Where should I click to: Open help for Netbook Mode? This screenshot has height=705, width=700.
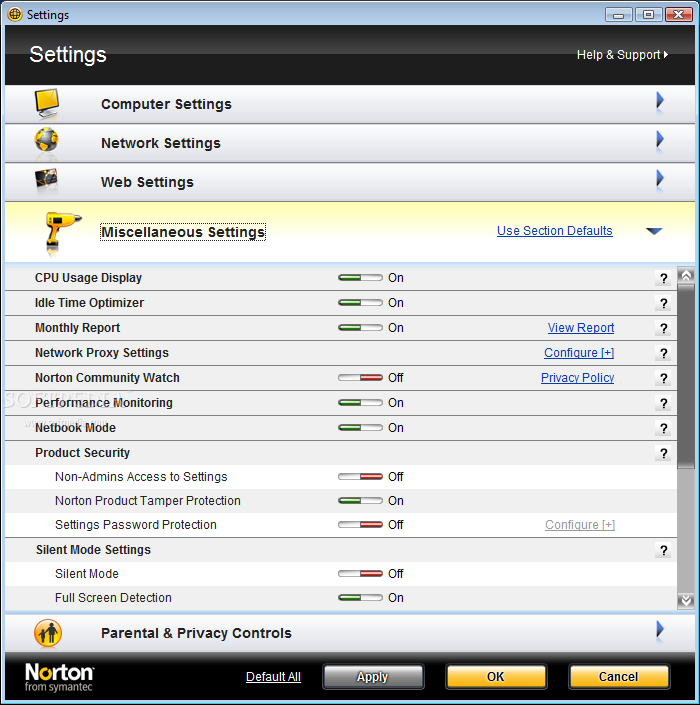pyautogui.click(x=663, y=428)
